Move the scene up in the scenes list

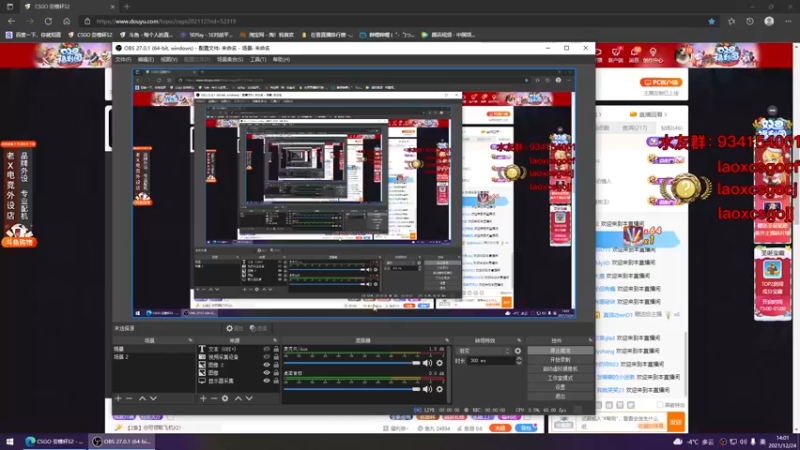[x=142, y=398]
